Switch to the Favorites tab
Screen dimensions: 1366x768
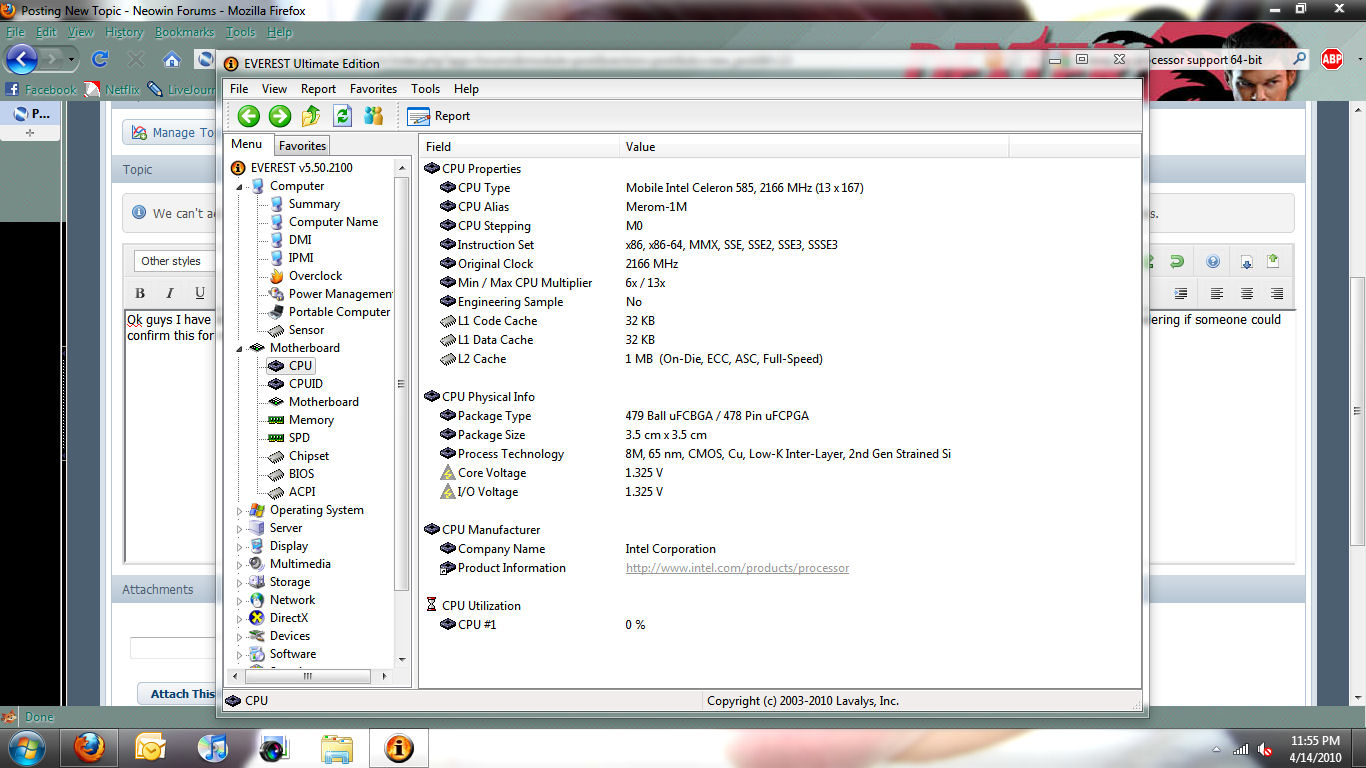pos(302,146)
